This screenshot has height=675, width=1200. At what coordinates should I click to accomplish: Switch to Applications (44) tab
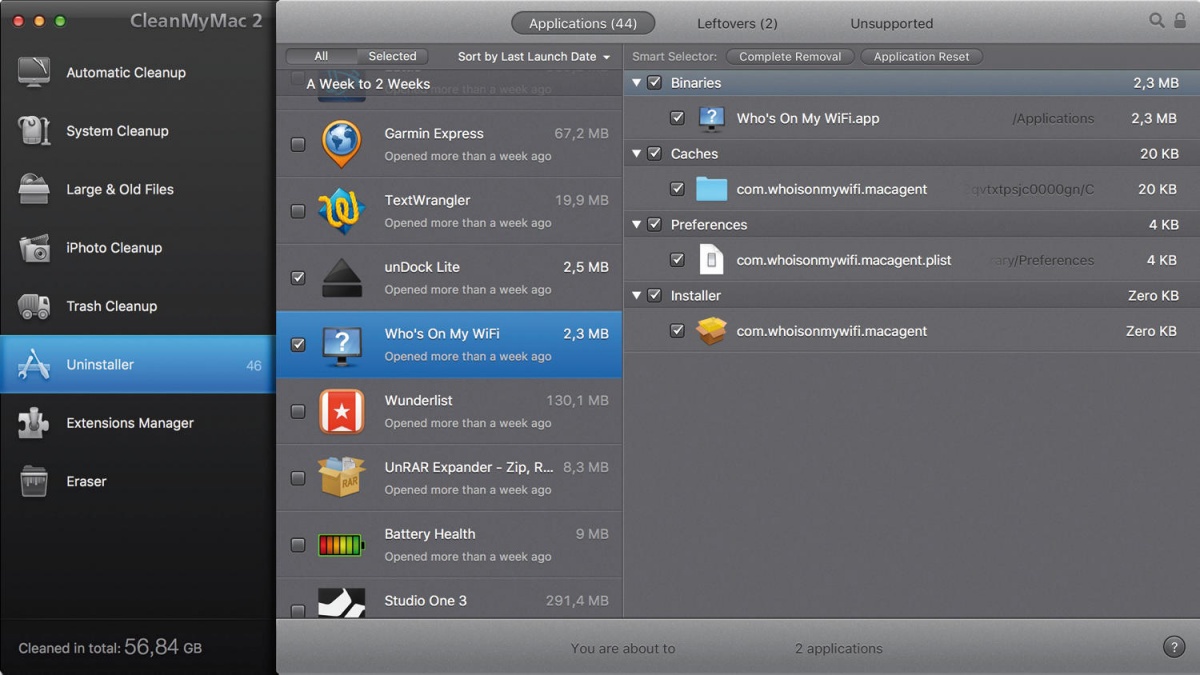pos(583,23)
